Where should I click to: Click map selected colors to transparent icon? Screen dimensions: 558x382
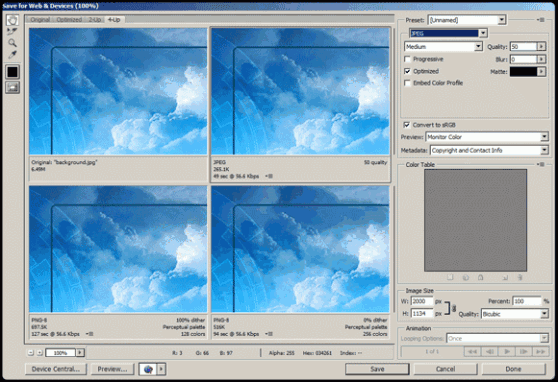(450, 277)
